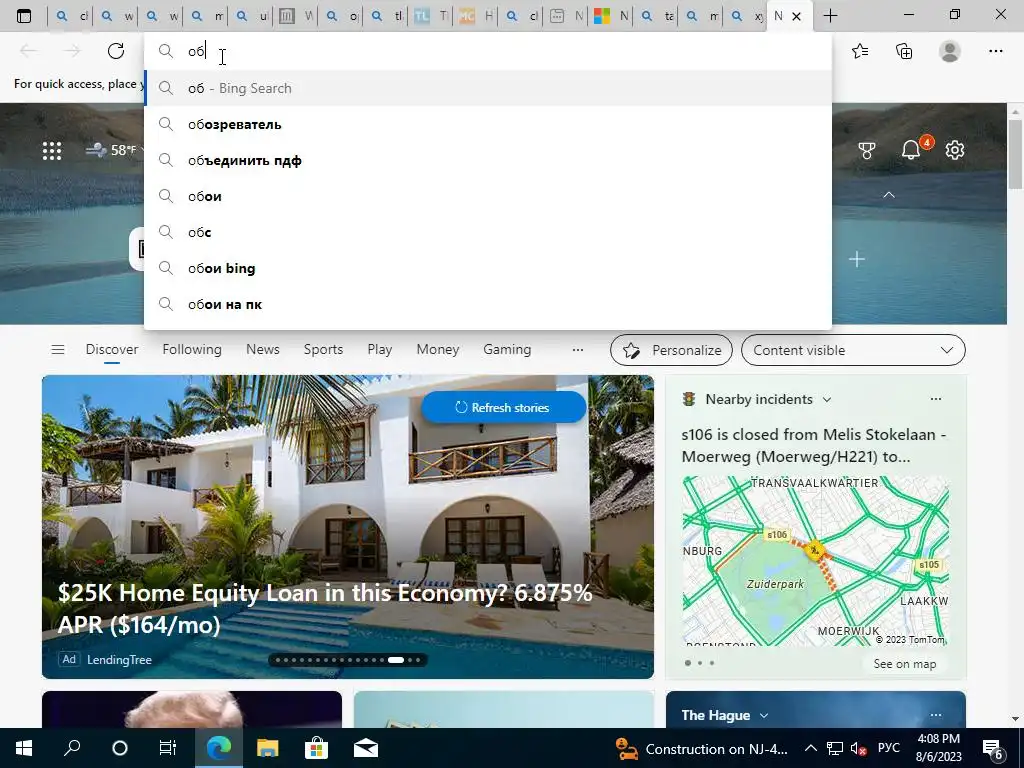
Task: Open the Sports feed tab
Action: (x=323, y=349)
